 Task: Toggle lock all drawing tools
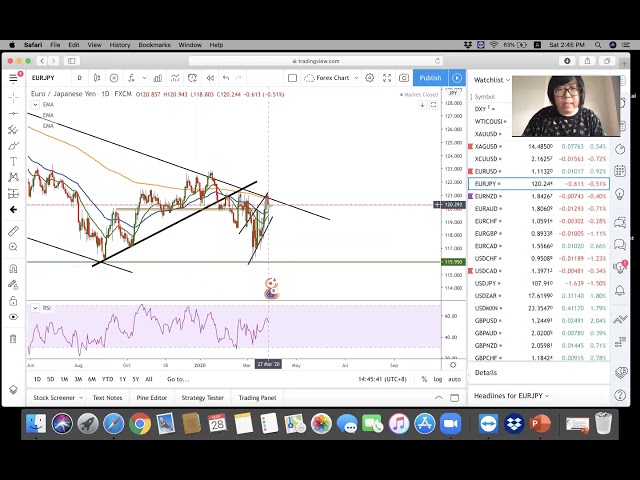[13, 300]
